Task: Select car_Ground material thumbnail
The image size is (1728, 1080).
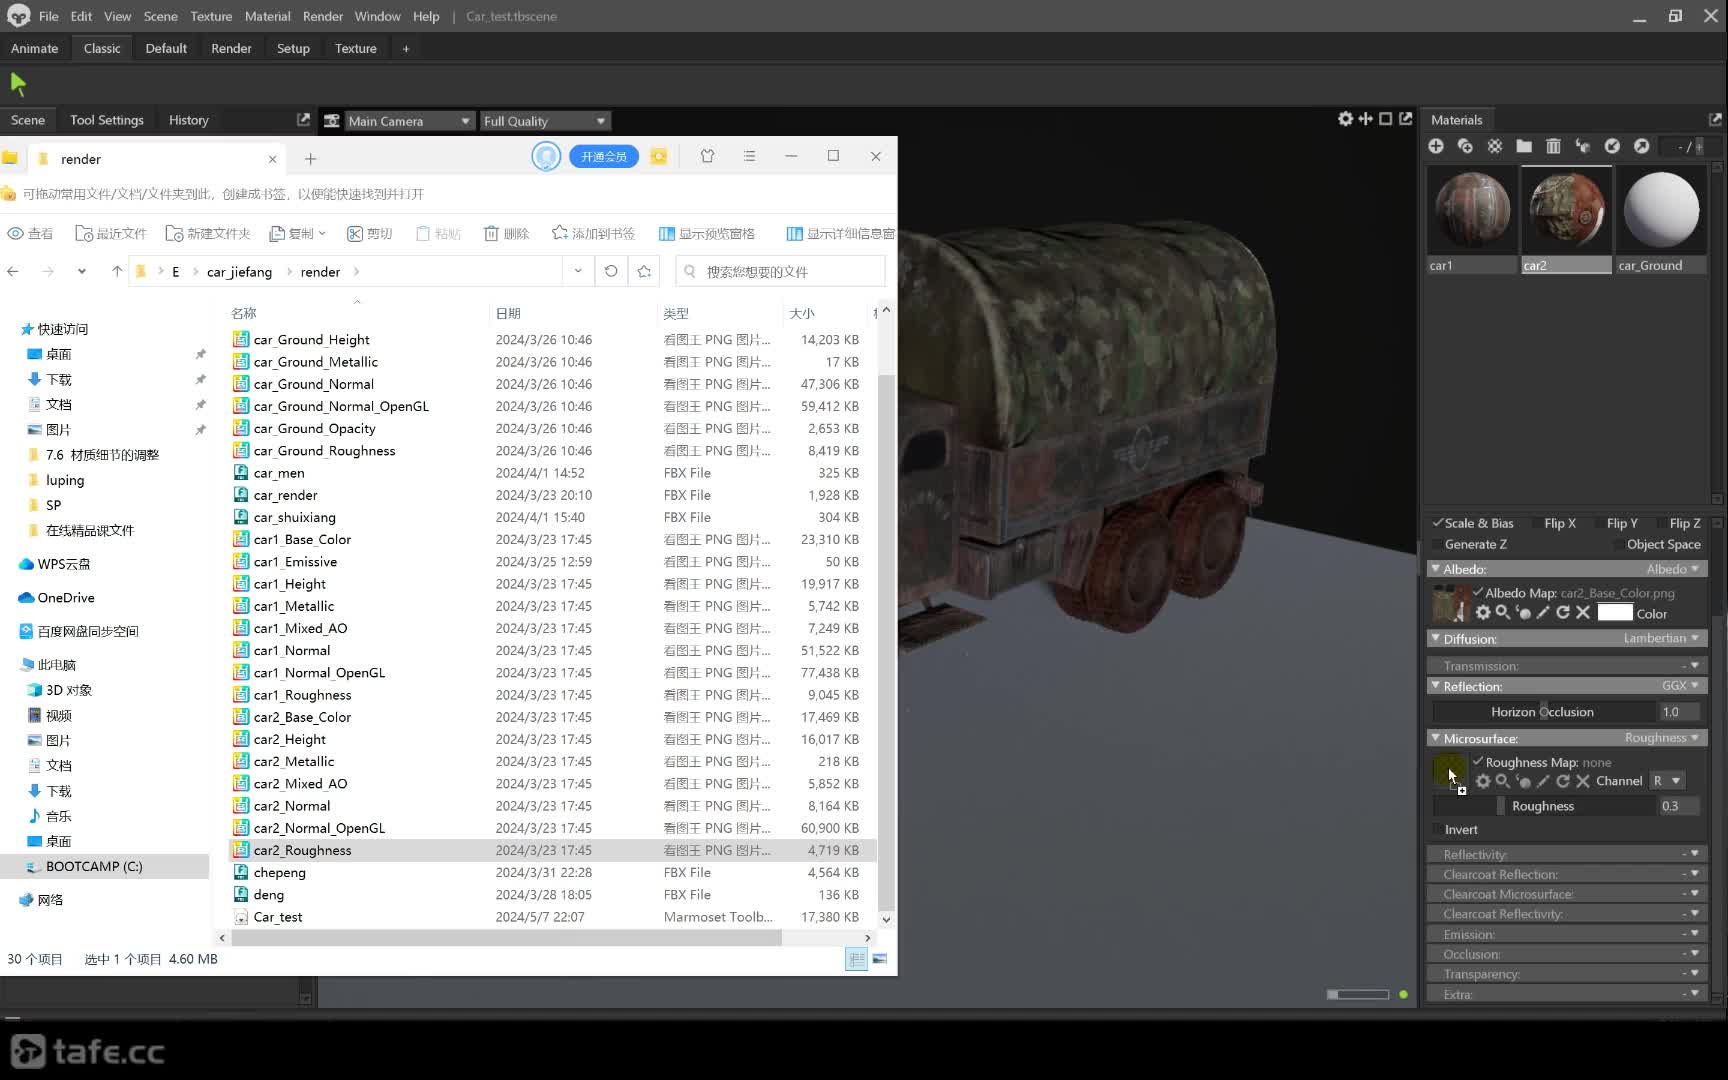Action: (1661, 211)
